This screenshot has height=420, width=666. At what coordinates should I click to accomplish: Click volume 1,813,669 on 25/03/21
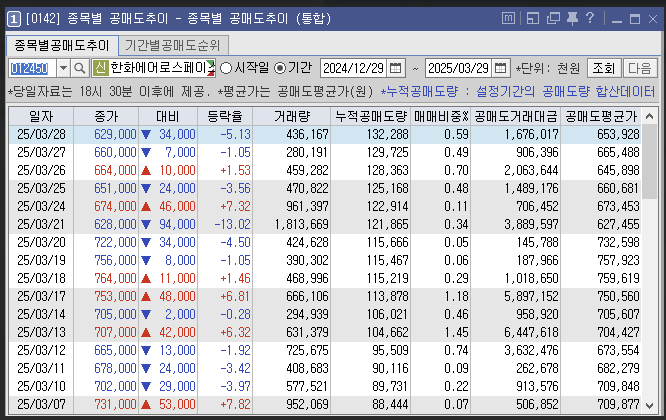pos(302,224)
